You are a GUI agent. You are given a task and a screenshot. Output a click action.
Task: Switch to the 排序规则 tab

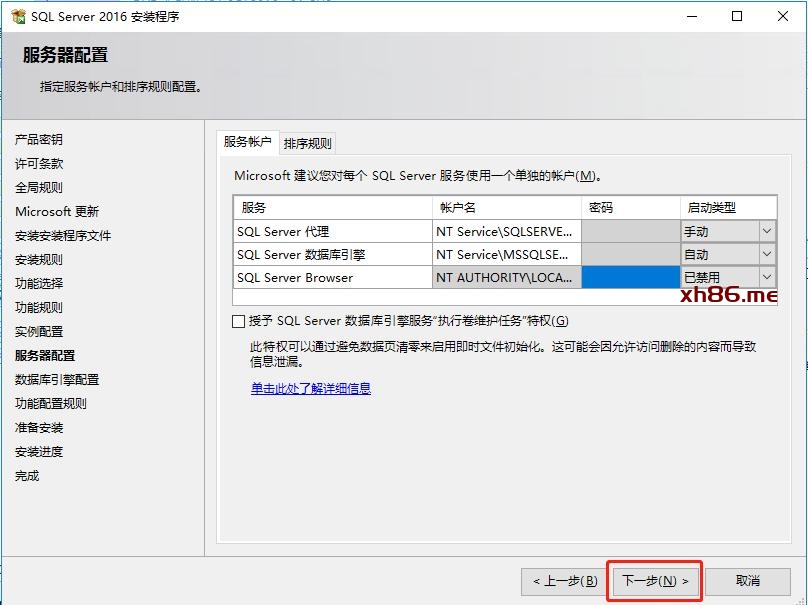coord(307,143)
